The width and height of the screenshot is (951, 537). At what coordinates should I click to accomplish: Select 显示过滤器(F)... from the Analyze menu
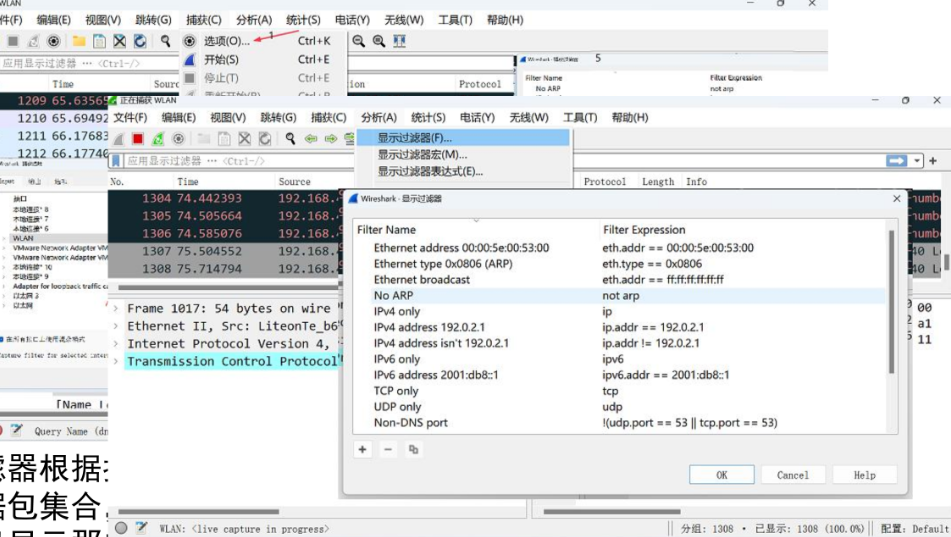point(414,138)
